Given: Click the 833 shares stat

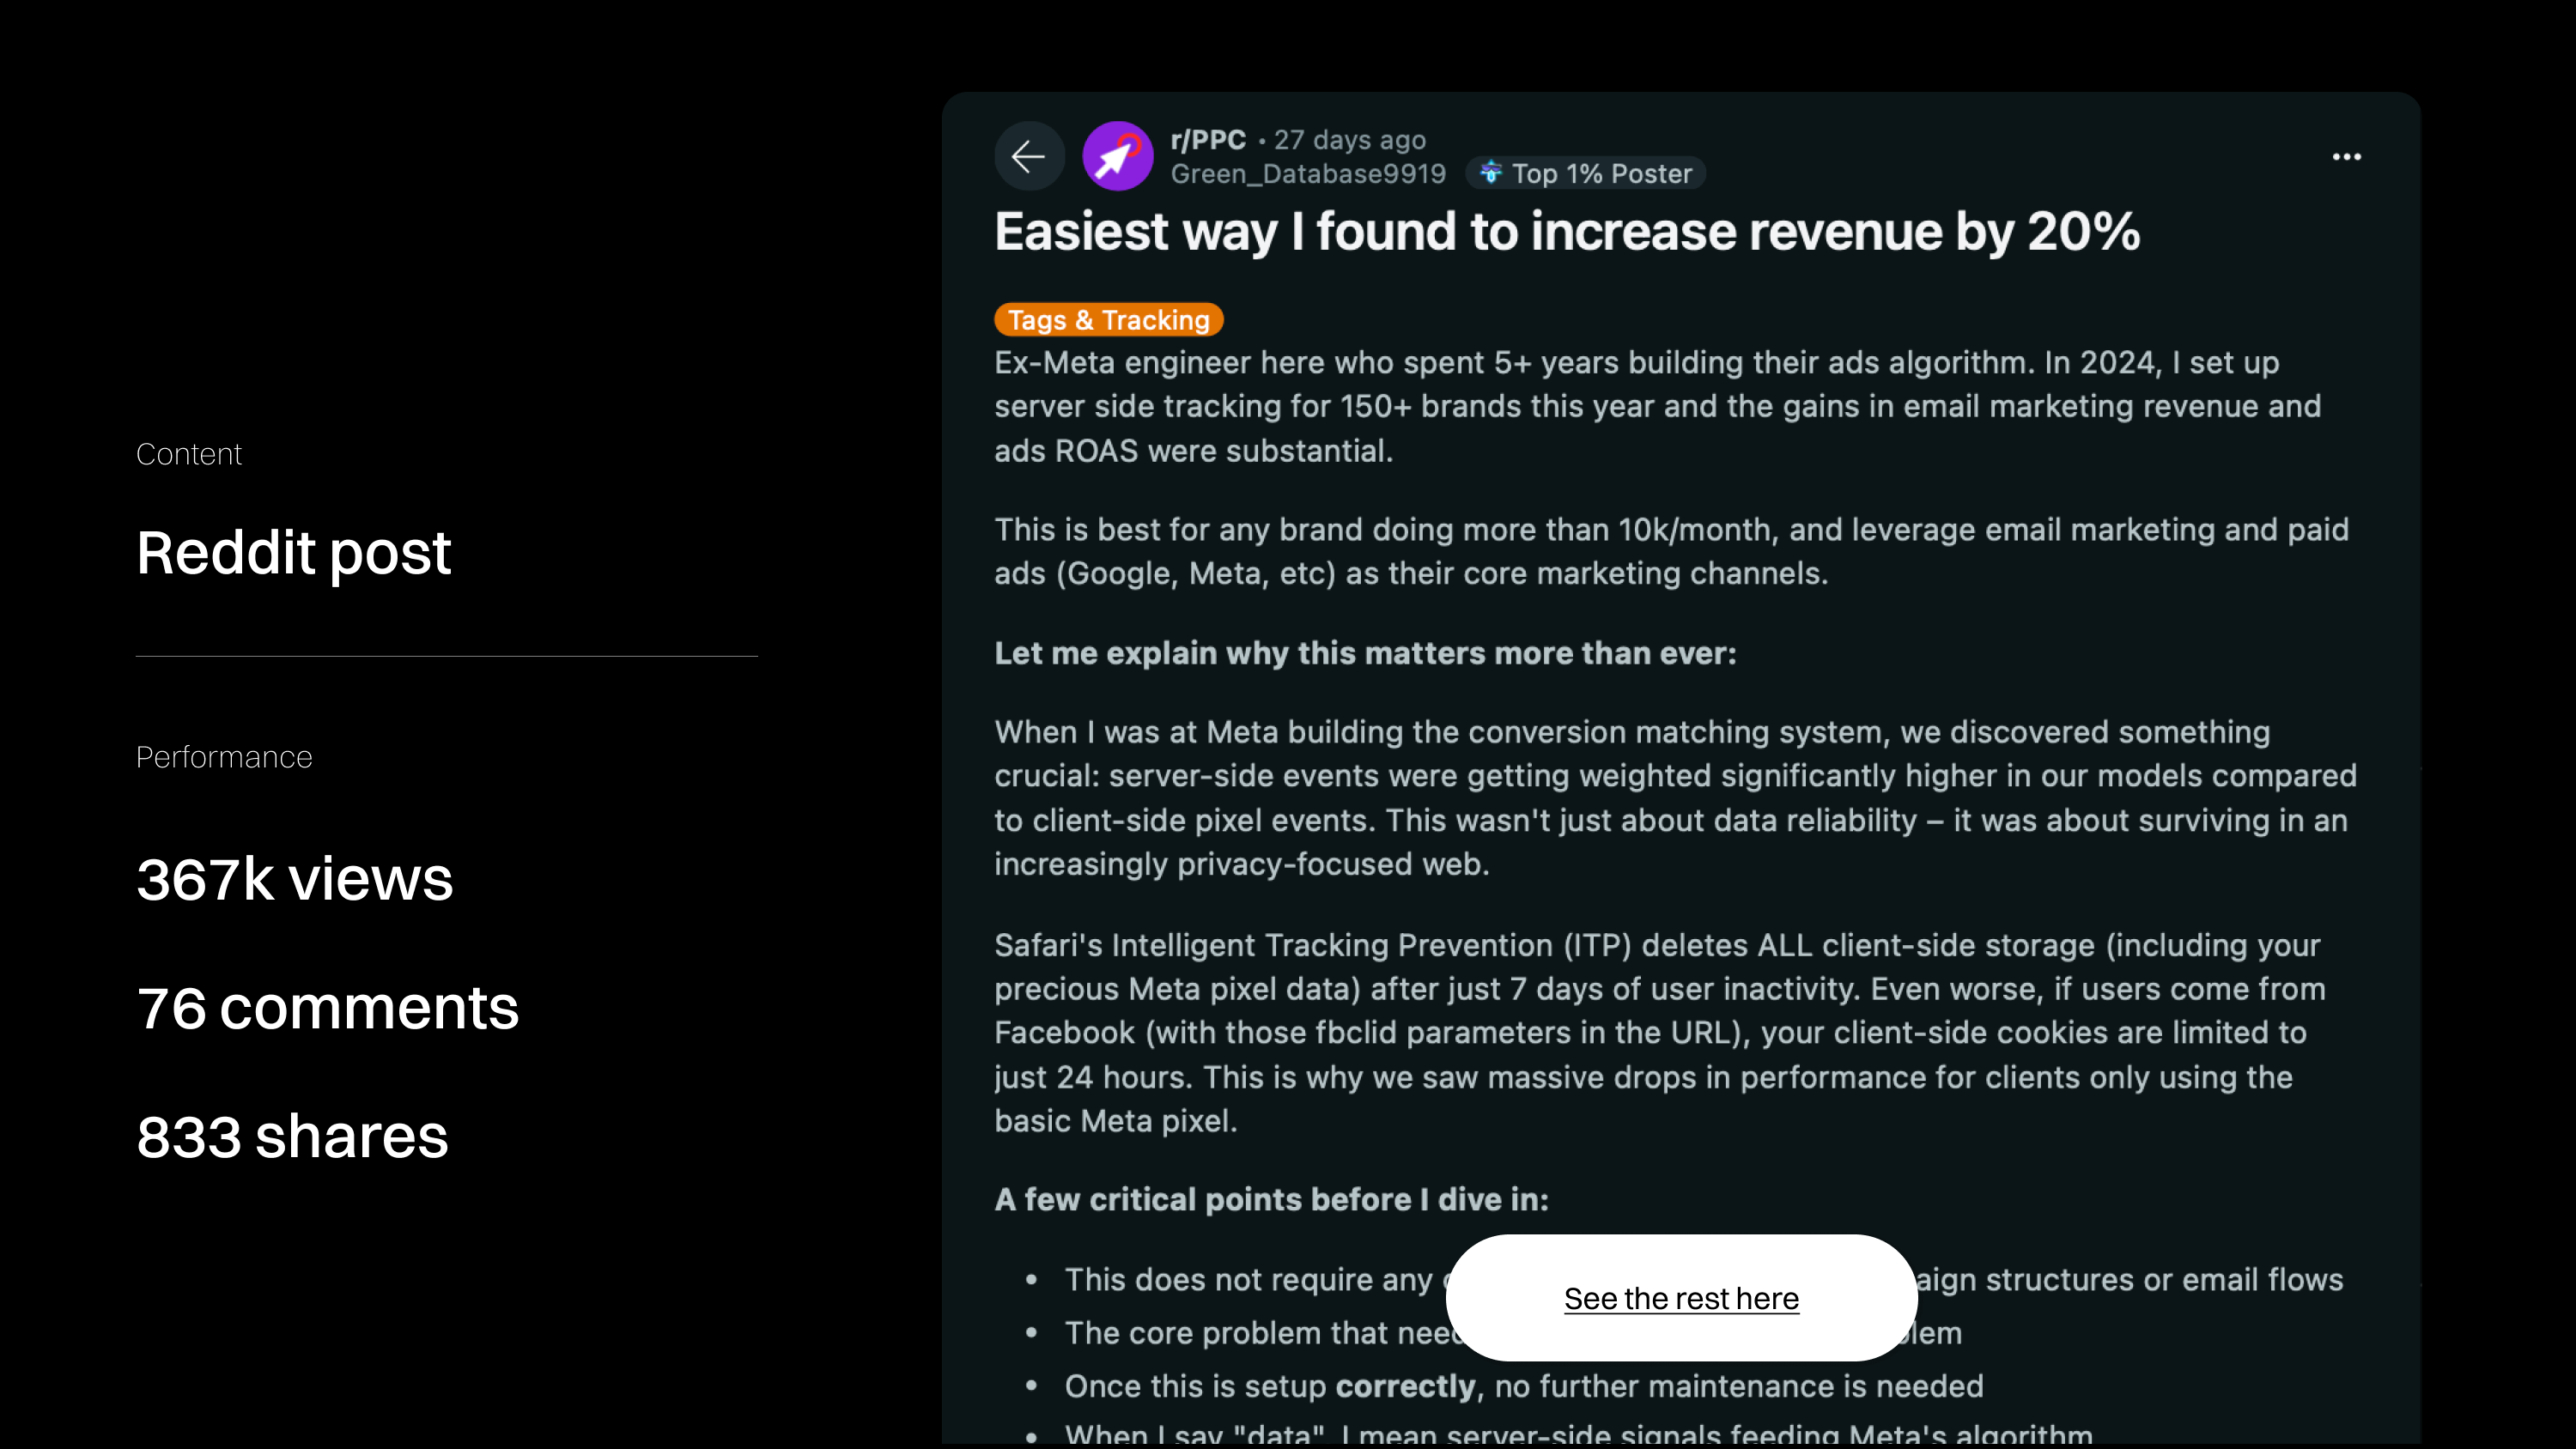Looking at the screenshot, I should [x=292, y=1137].
